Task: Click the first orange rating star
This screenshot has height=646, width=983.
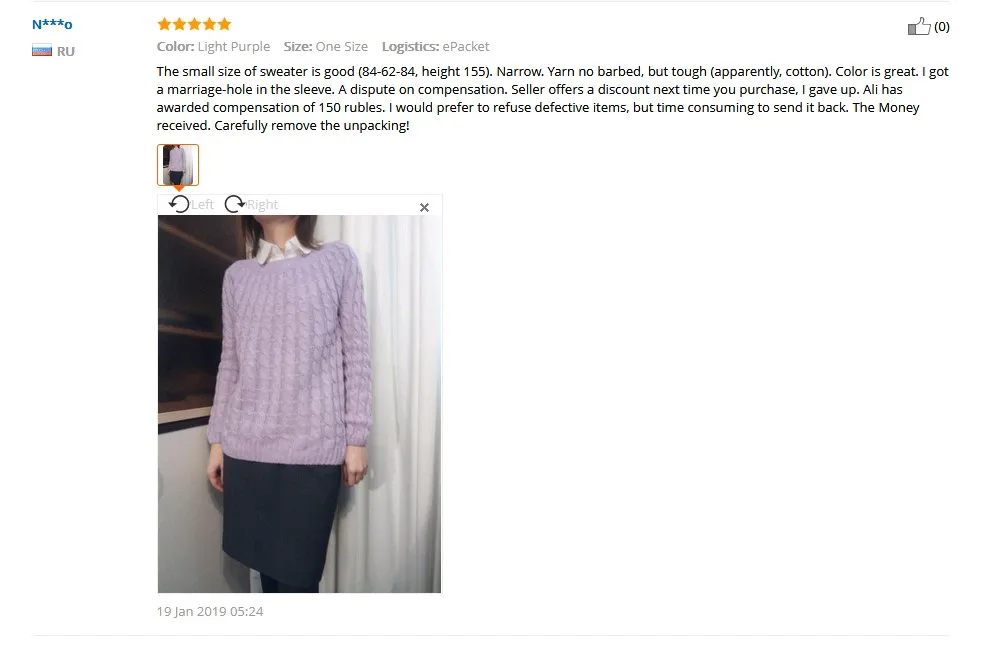Action: coord(164,24)
